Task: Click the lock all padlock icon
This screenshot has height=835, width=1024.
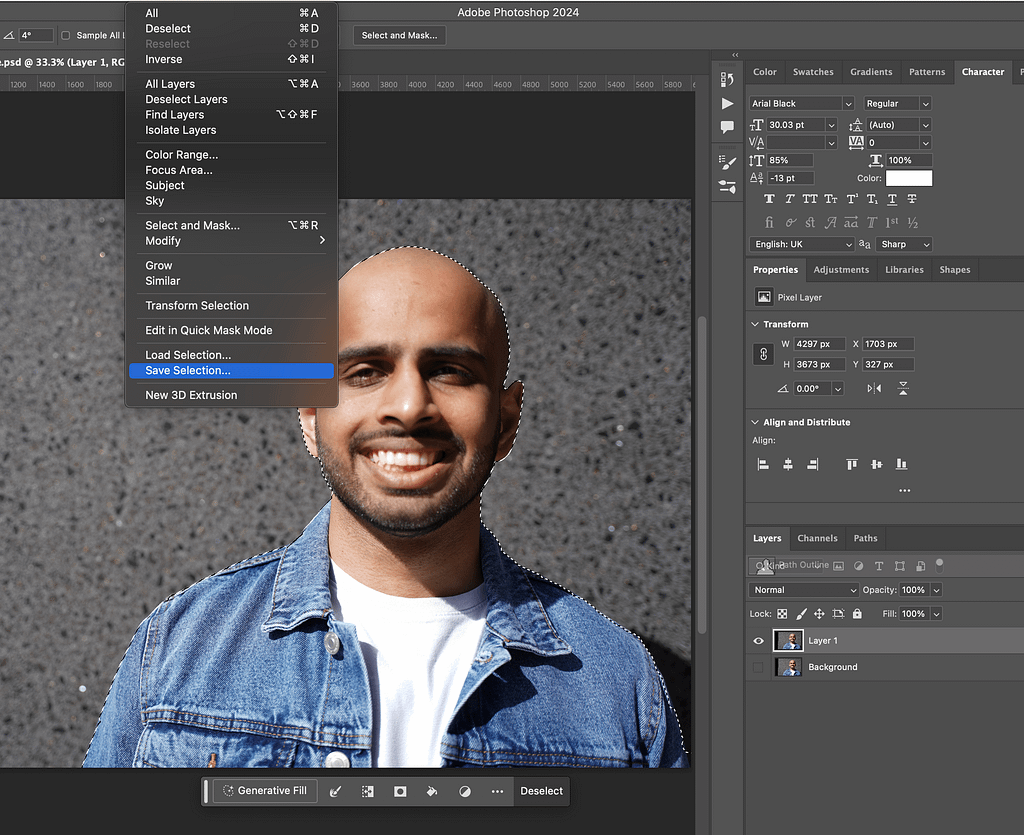Action: [857, 614]
